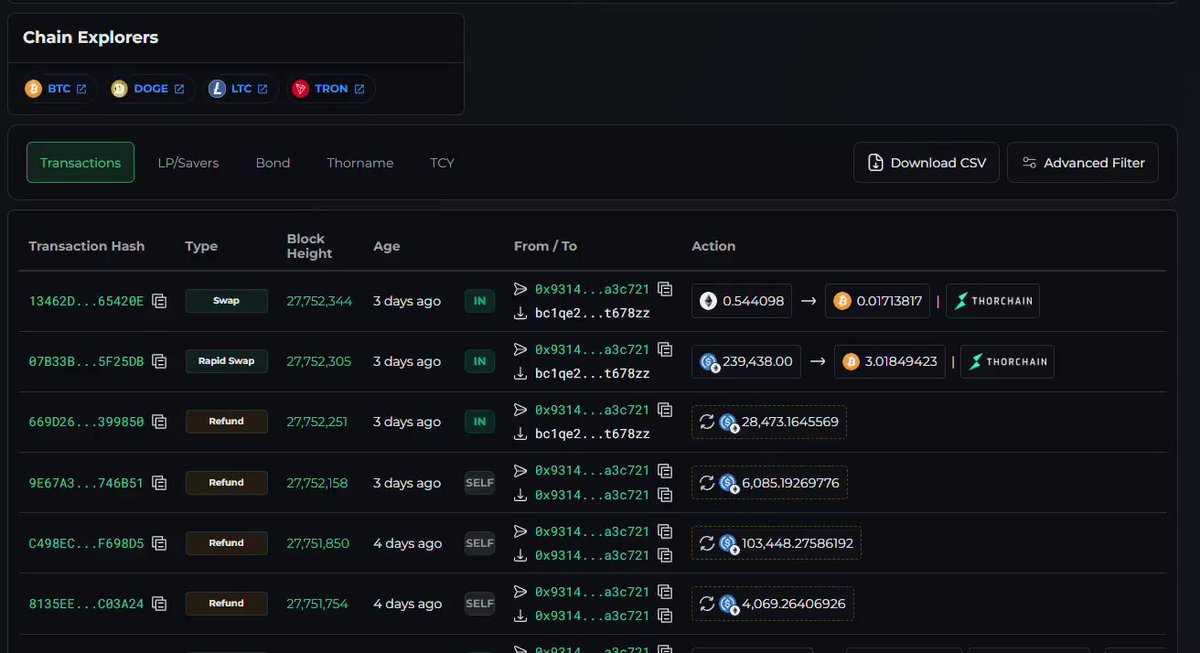Open the TRON chain explorer link
Screen dimensions: 1200x653
coord(331,89)
